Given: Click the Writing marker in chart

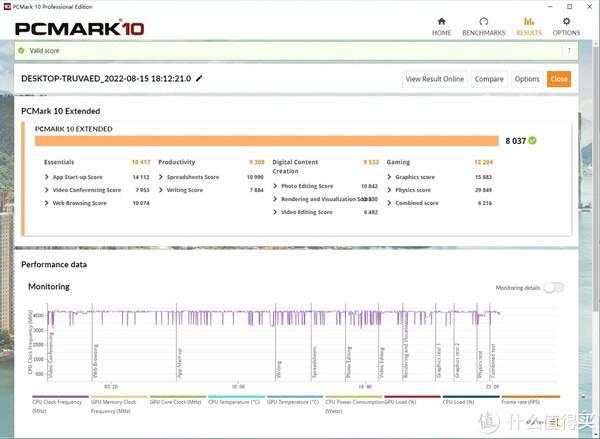Looking at the screenshot, I should click(279, 369).
